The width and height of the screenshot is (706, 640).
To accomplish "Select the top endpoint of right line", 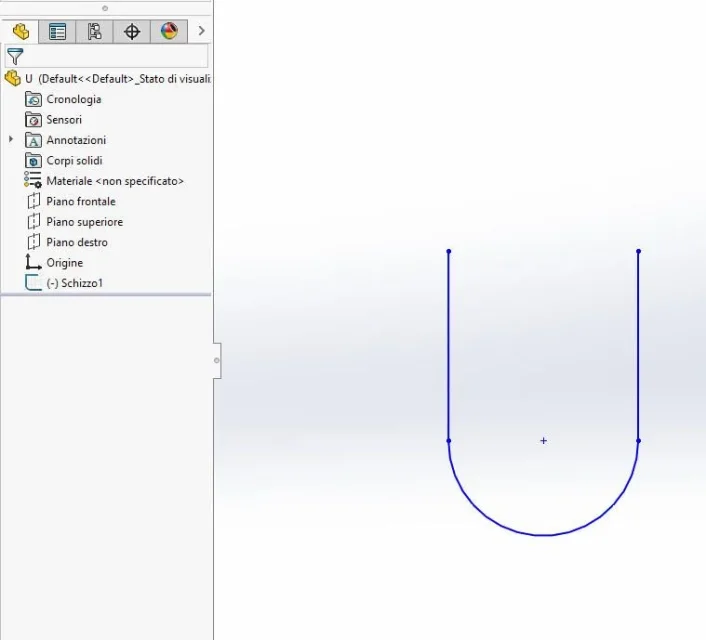I will [x=638, y=251].
